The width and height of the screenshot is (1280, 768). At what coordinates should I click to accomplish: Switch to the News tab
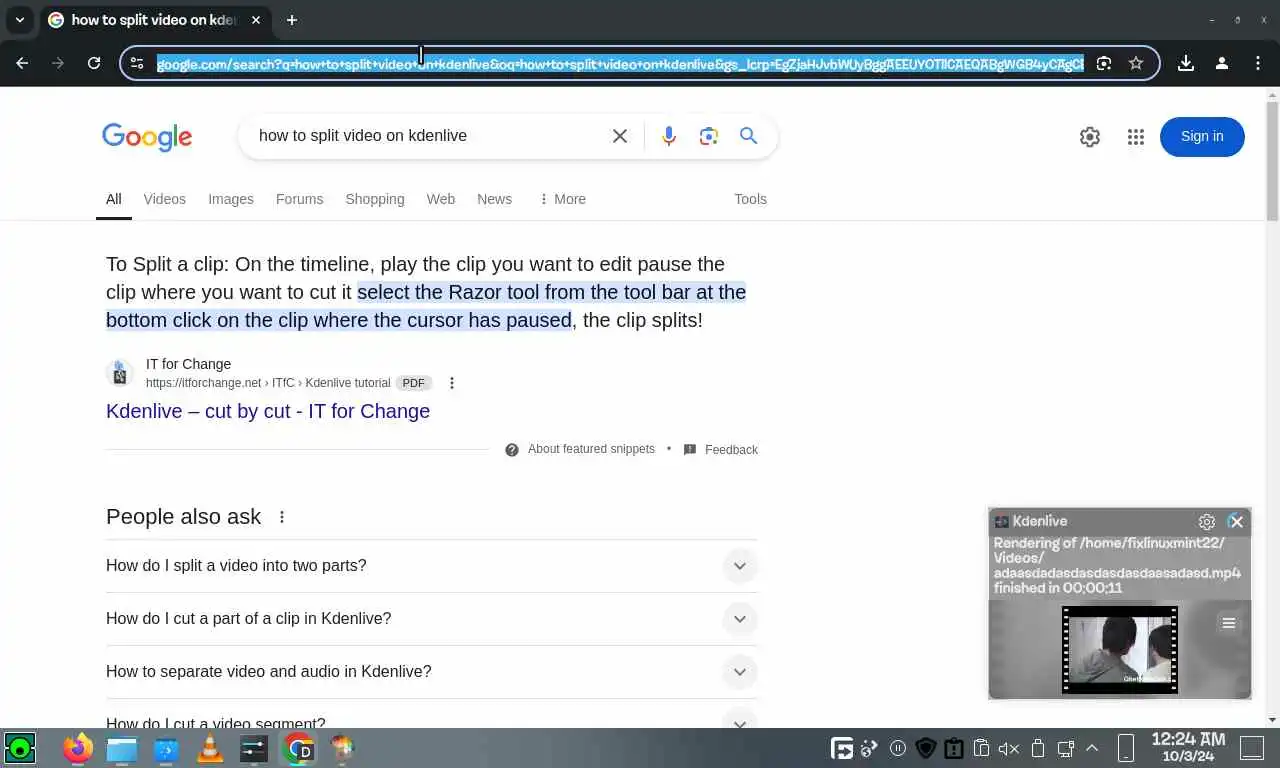(494, 199)
